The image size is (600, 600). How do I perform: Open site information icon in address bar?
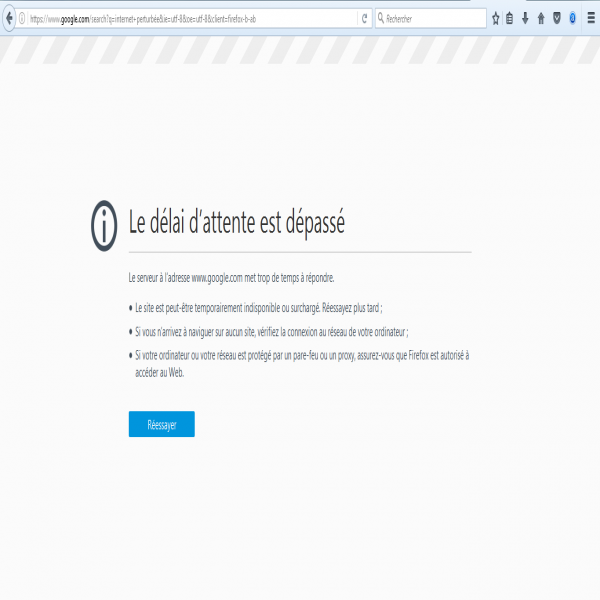tap(22, 18)
